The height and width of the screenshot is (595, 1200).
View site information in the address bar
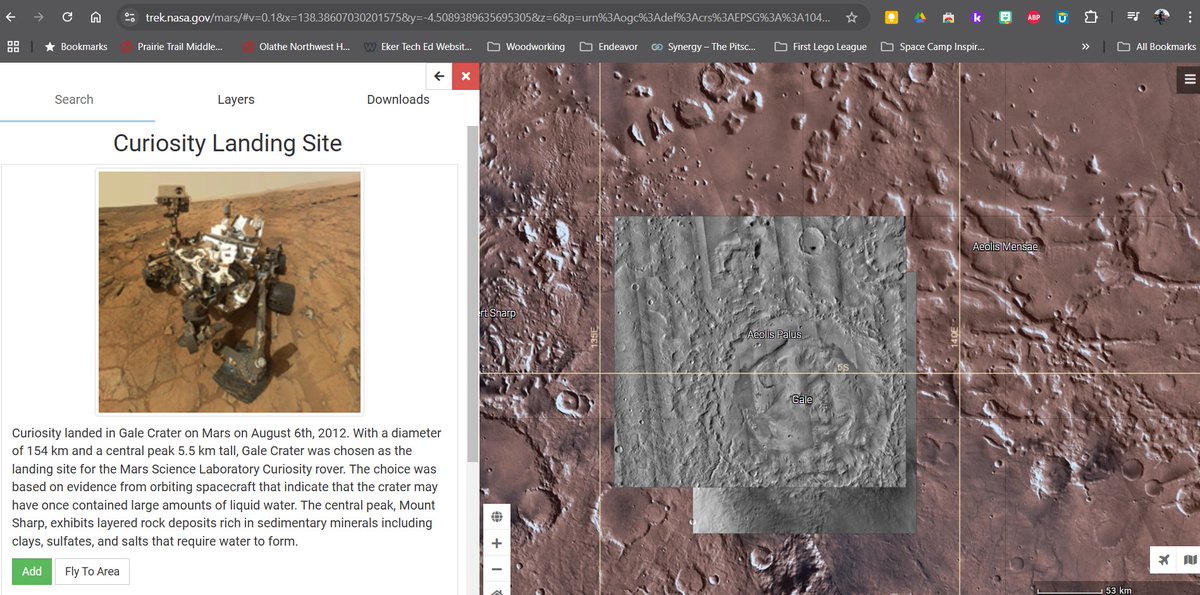click(128, 17)
